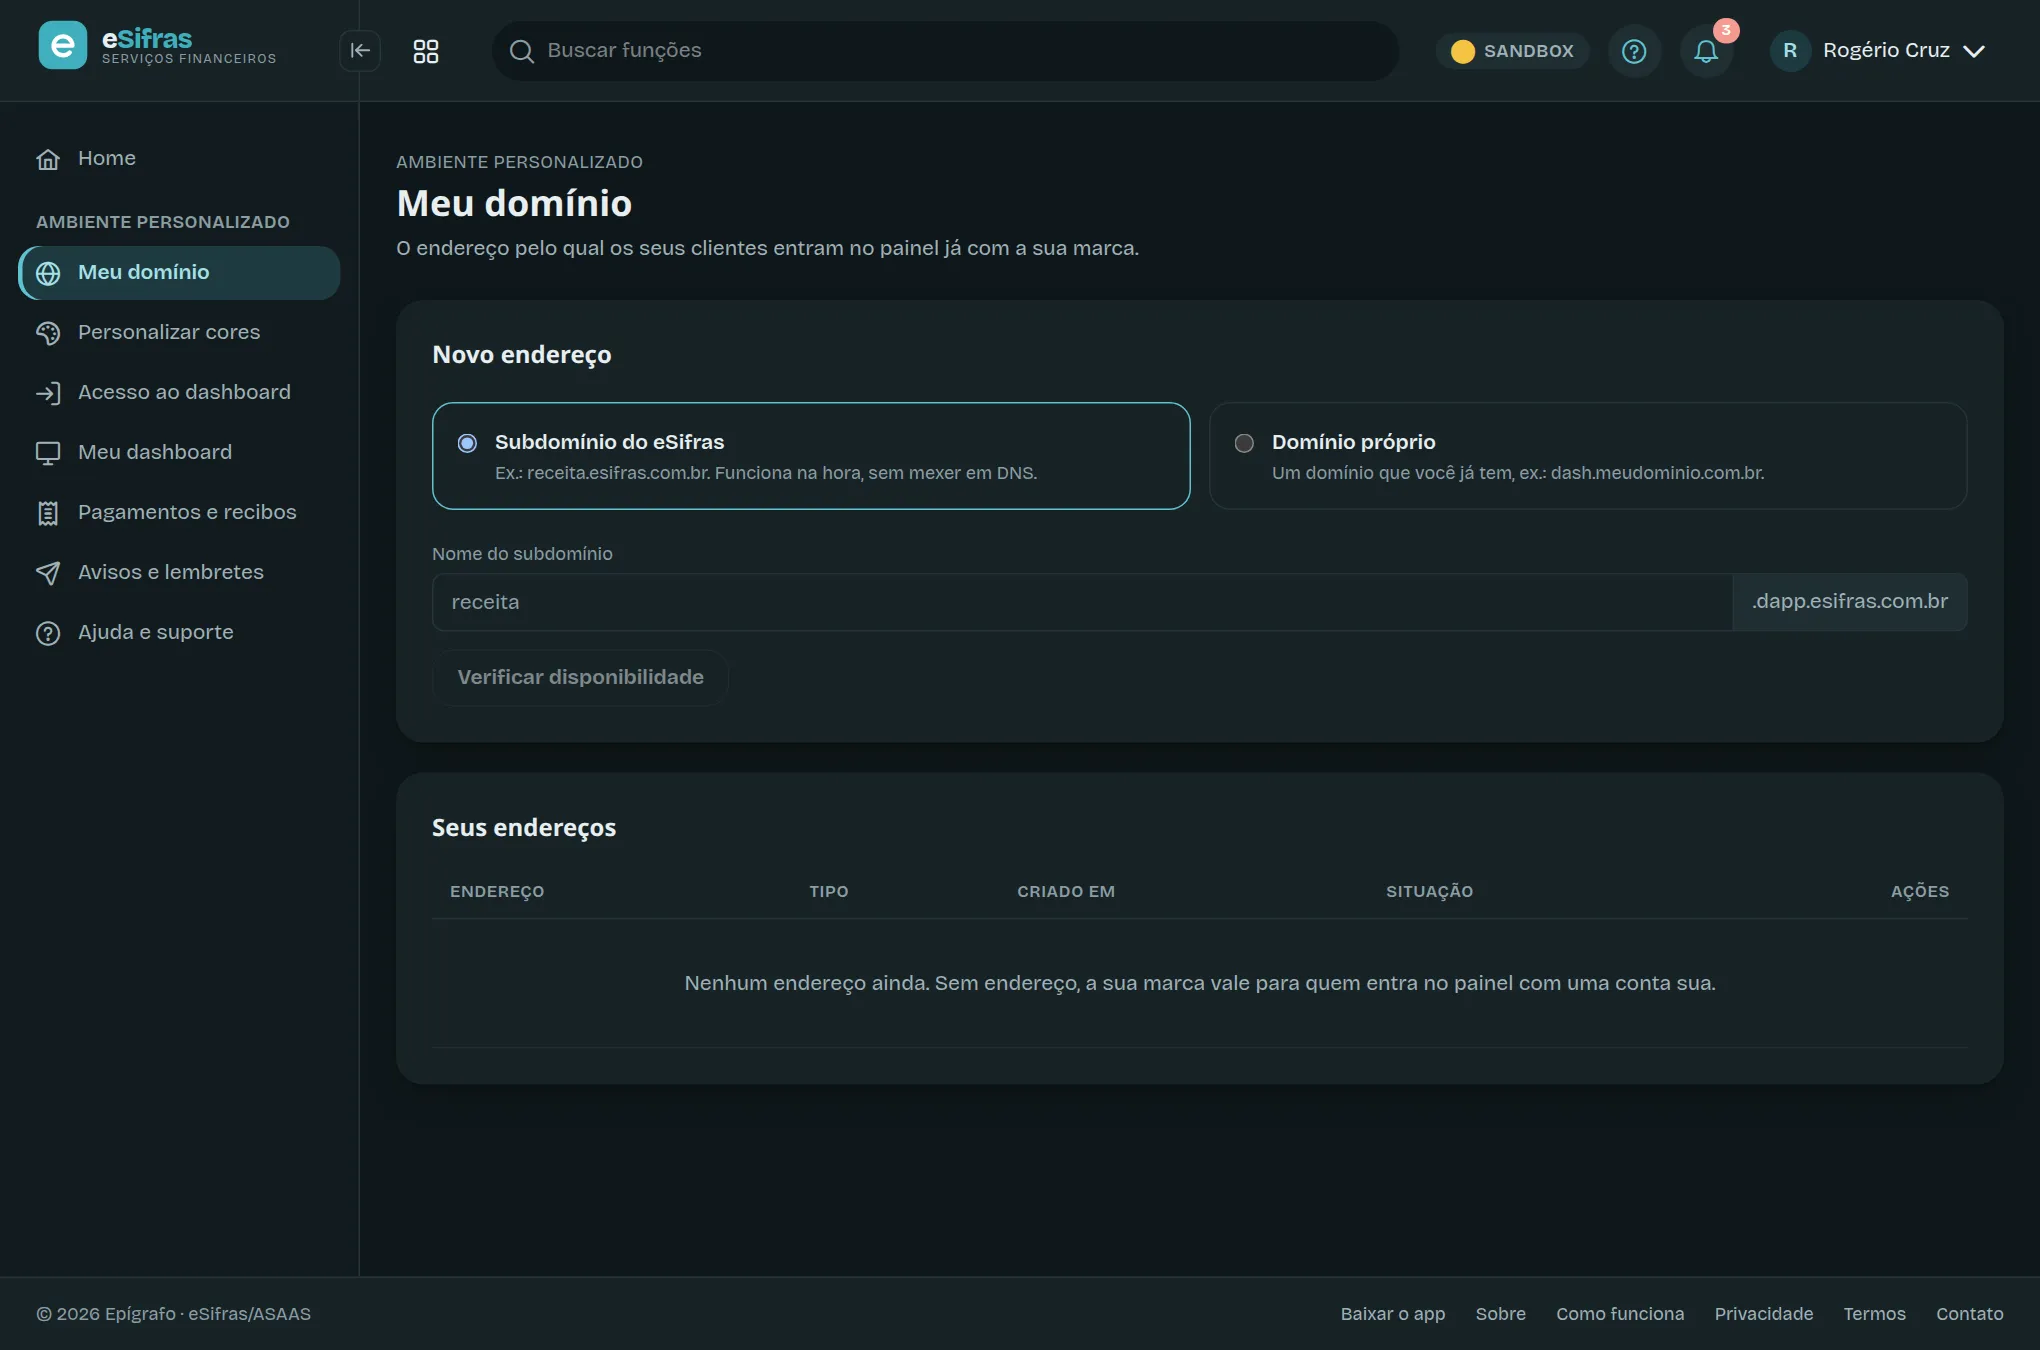
Task: Click the TIPO column header
Action: (828, 891)
